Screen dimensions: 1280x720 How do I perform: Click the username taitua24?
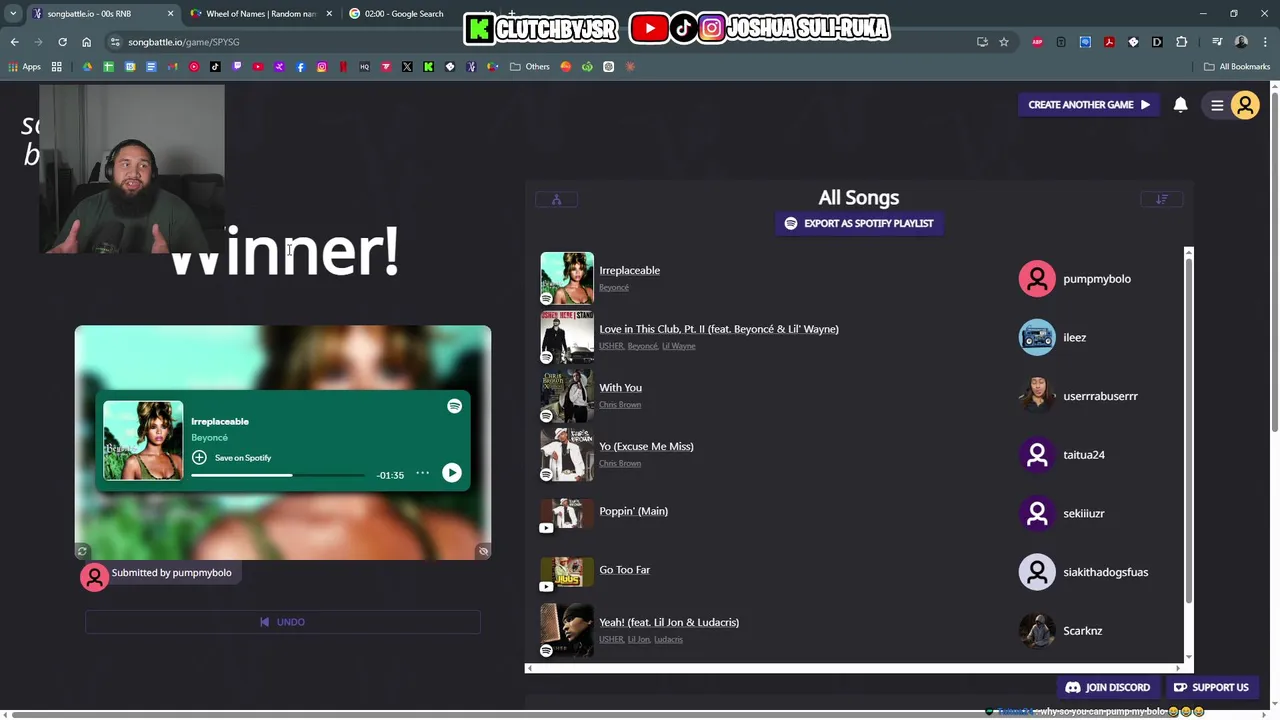click(x=1084, y=455)
